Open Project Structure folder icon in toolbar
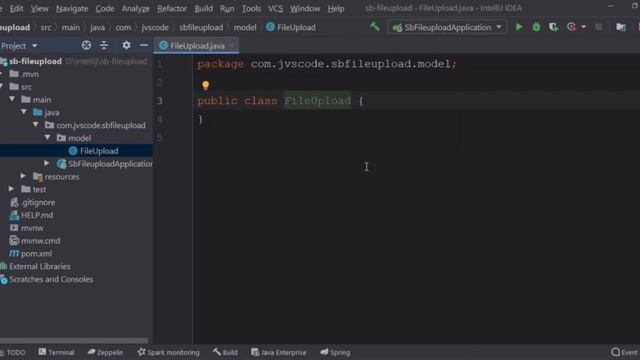Image resolution: width=640 pixels, height=360 pixels. pyautogui.click(x=621, y=27)
